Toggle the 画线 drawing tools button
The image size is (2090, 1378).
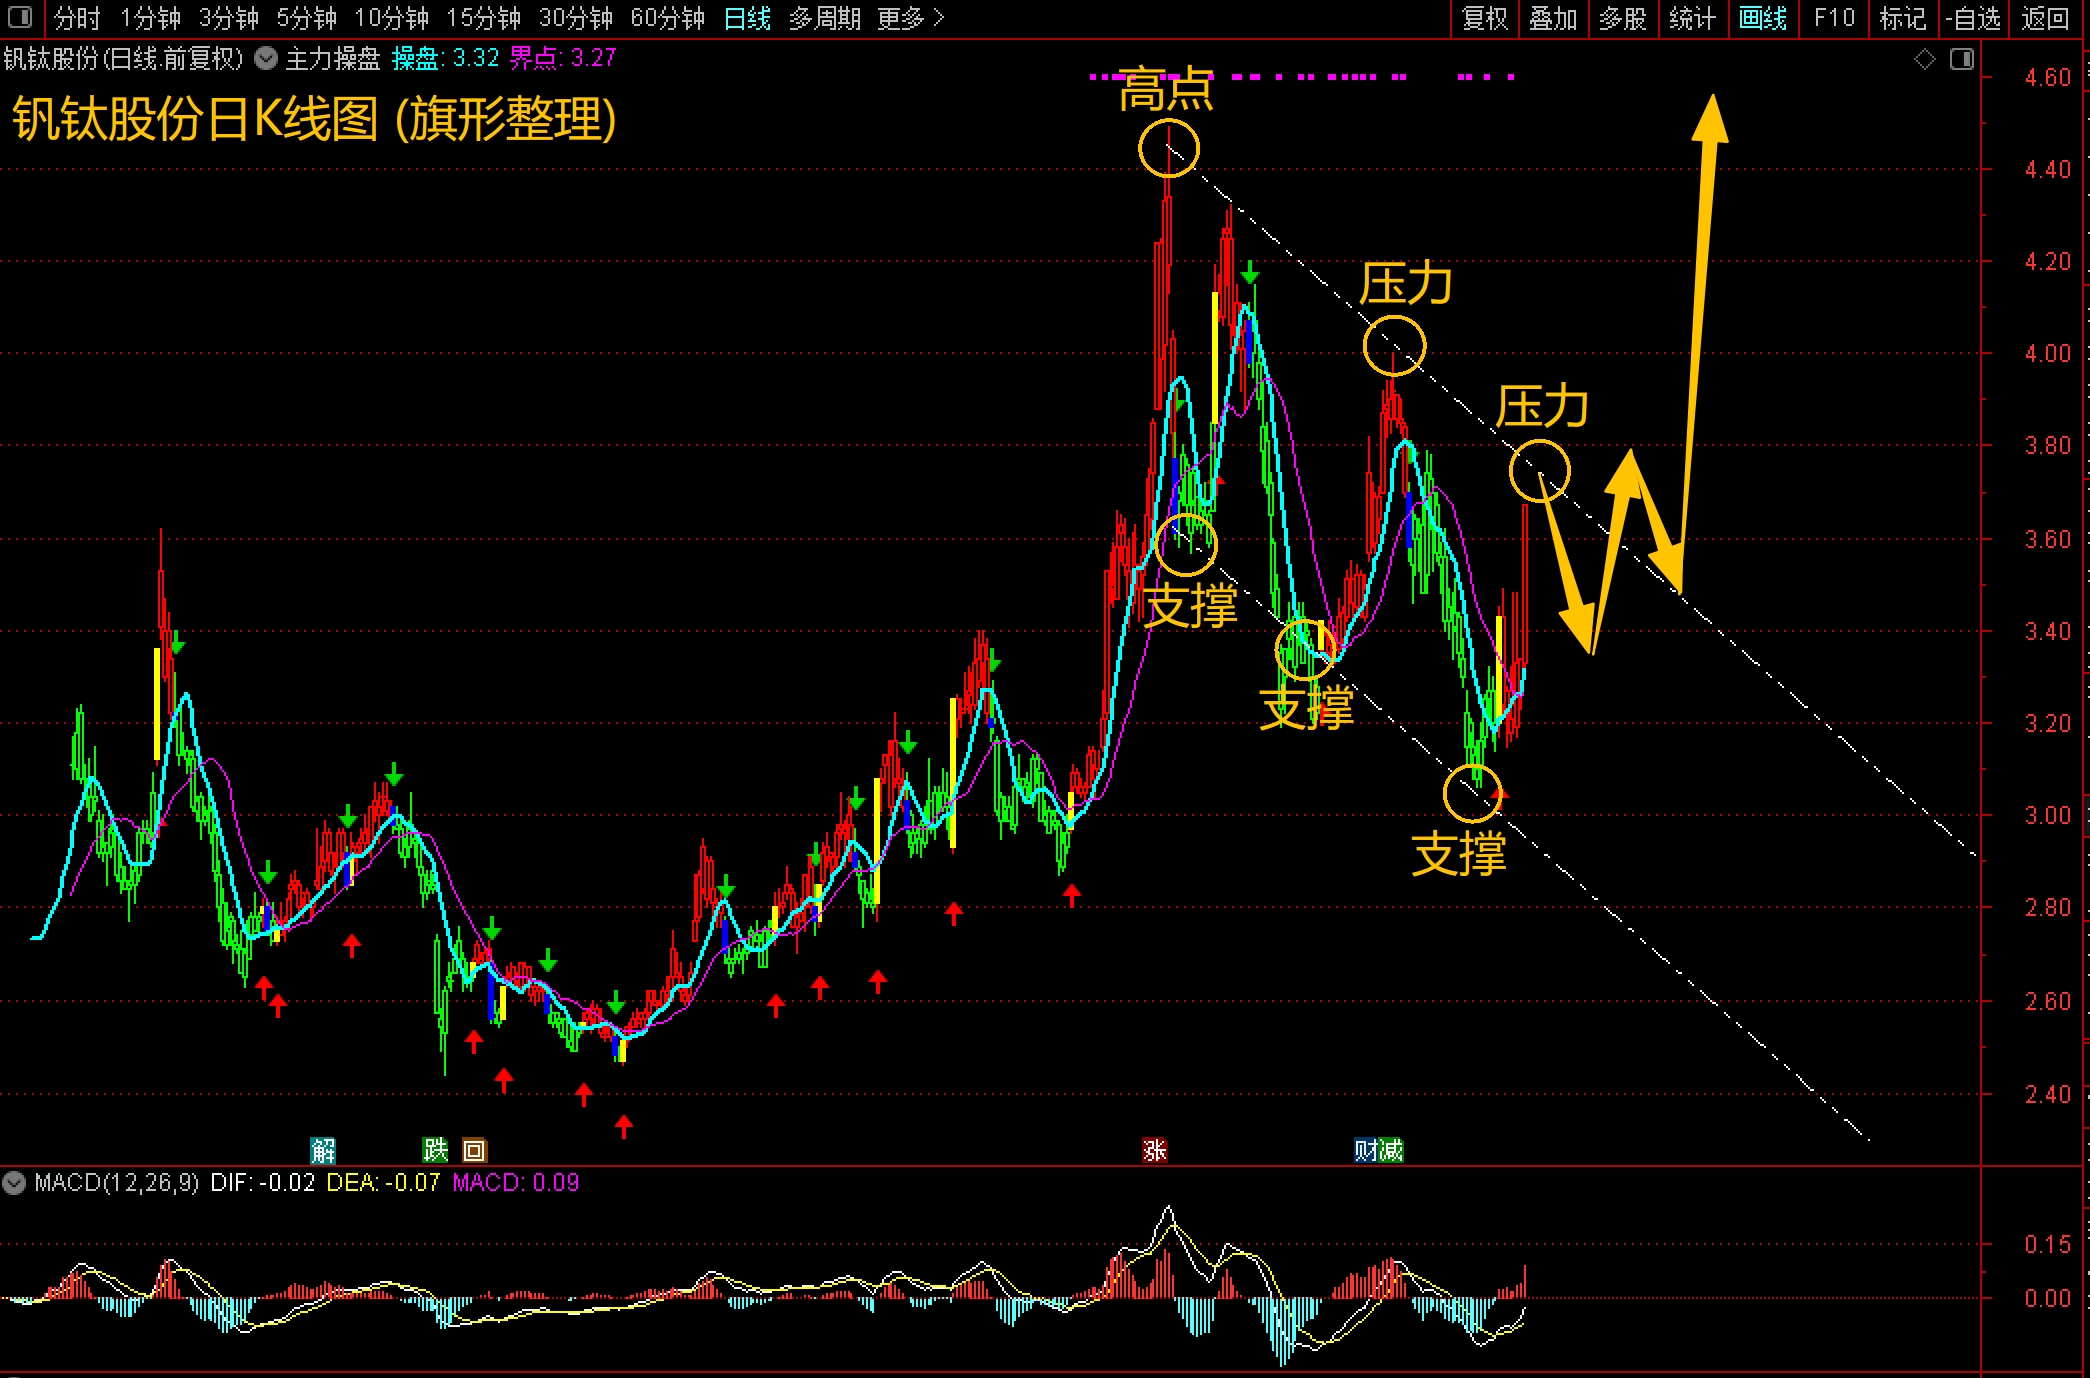[x=1762, y=18]
